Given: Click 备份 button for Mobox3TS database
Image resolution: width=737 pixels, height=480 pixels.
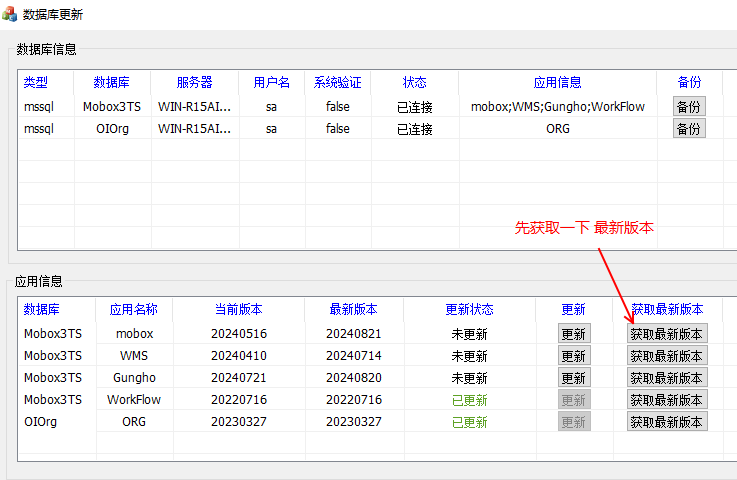Looking at the screenshot, I should (x=688, y=107).
